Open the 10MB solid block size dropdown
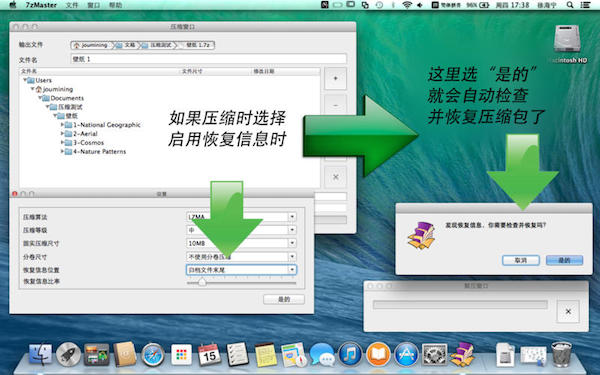The image size is (600, 375). pos(241,243)
